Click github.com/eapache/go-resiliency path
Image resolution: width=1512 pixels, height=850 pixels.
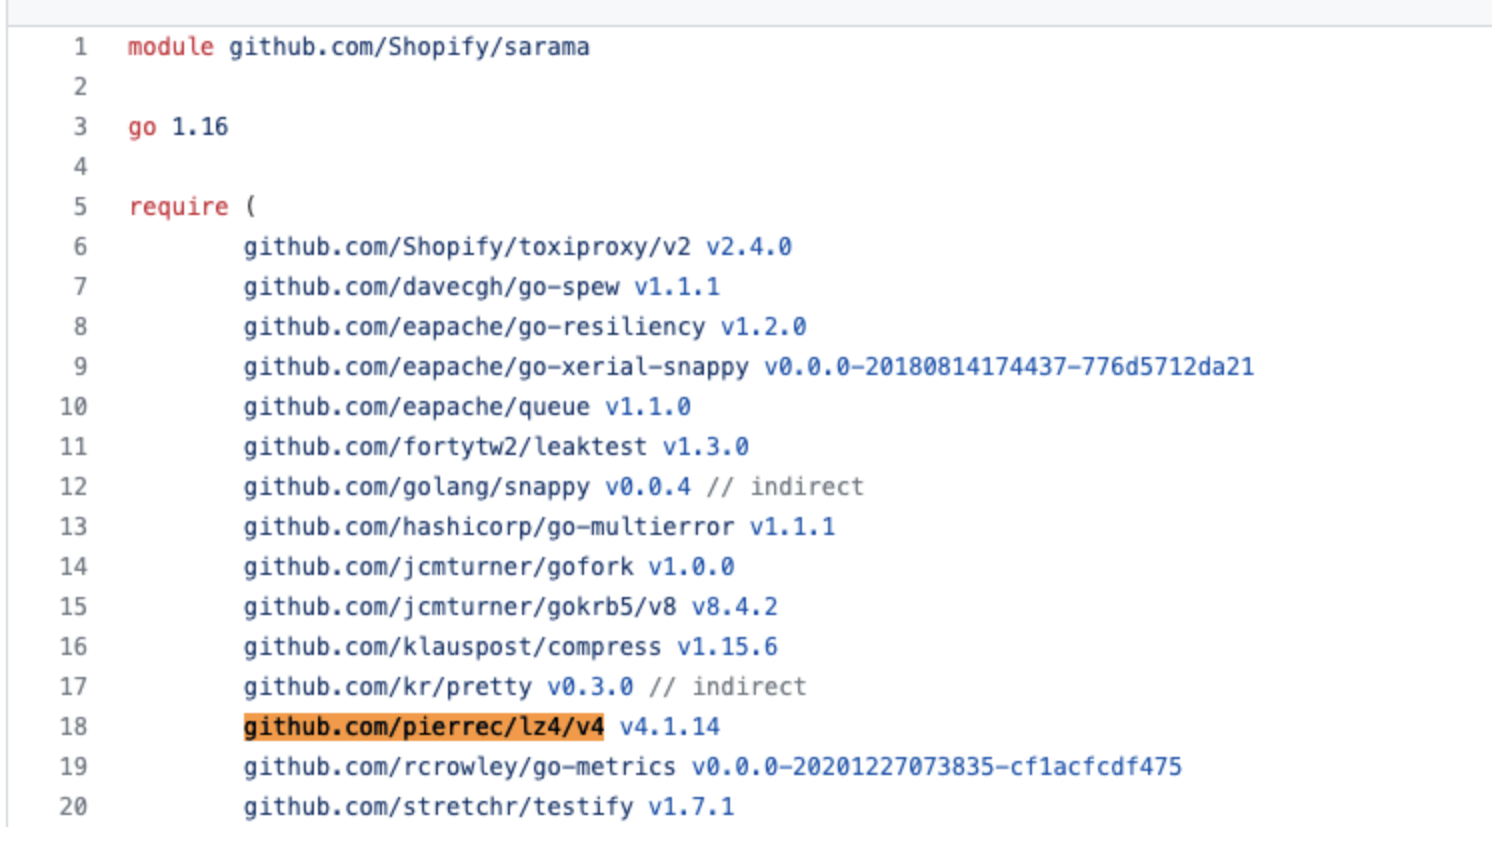(474, 327)
